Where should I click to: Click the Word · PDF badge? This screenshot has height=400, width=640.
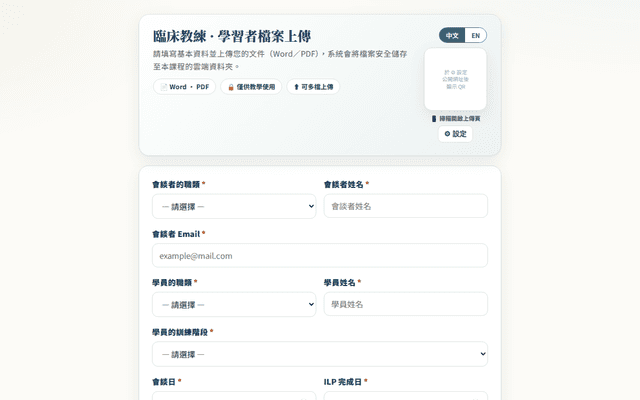[x=184, y=87]
